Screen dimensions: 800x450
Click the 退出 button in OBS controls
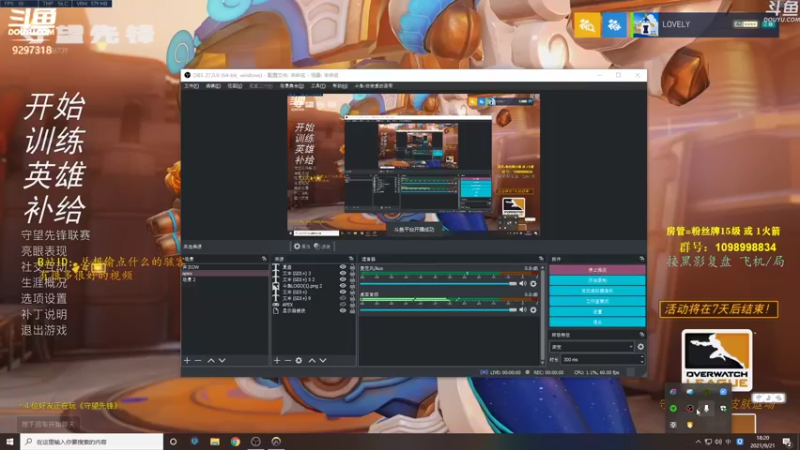(597, 322)
